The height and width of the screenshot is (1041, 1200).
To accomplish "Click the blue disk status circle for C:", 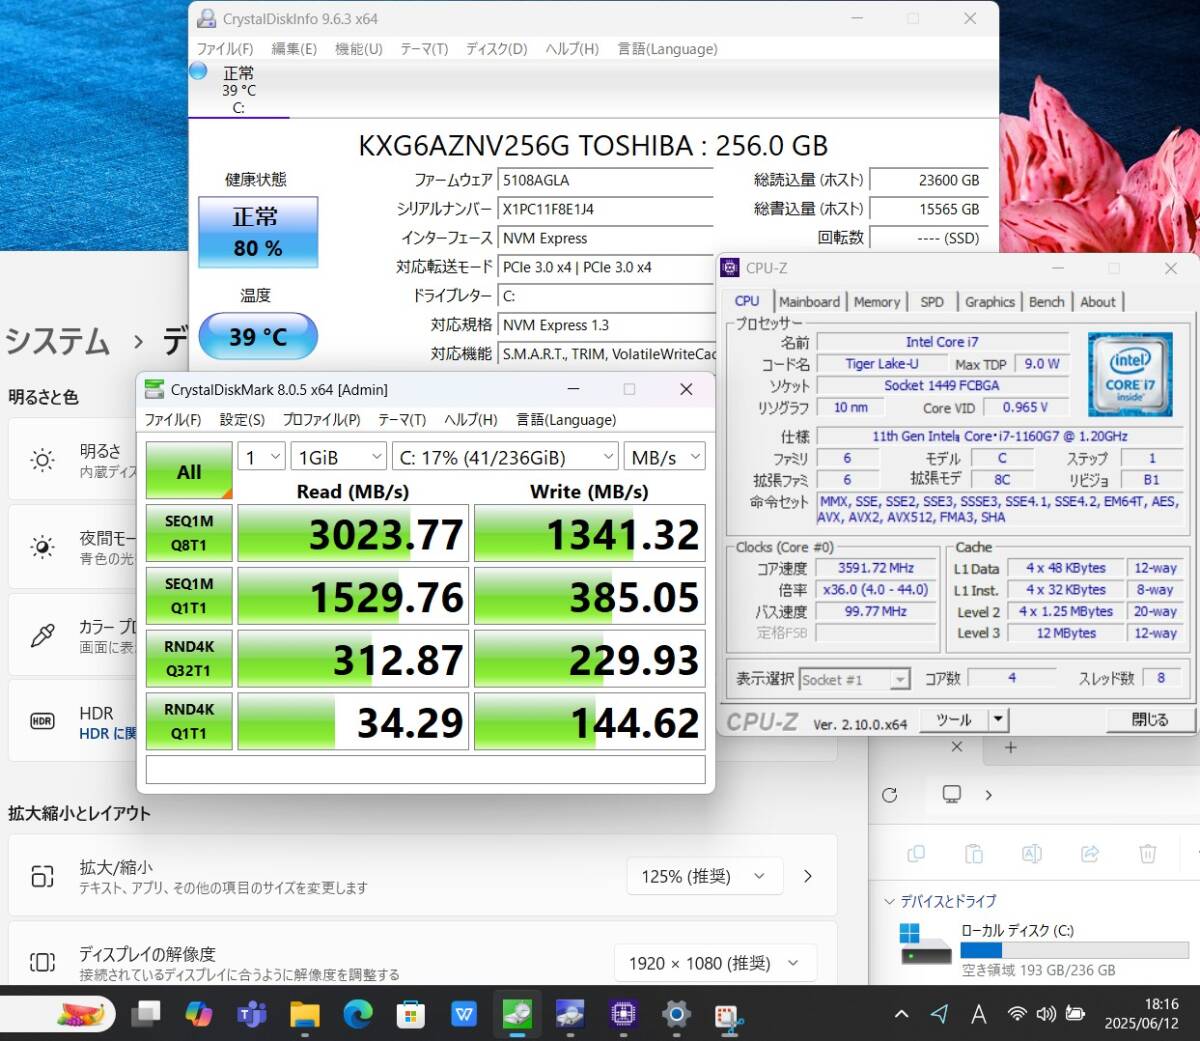I will (x=198, y=71).
